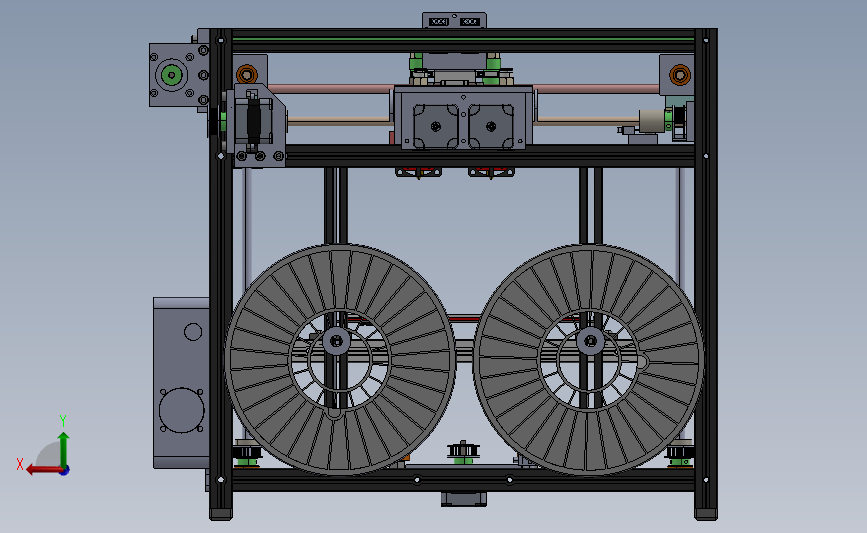Select the green pulley on the top-left motor mount
Image resolution: width=867 pixels, height=533 pixels.
(x=171, y=75)
